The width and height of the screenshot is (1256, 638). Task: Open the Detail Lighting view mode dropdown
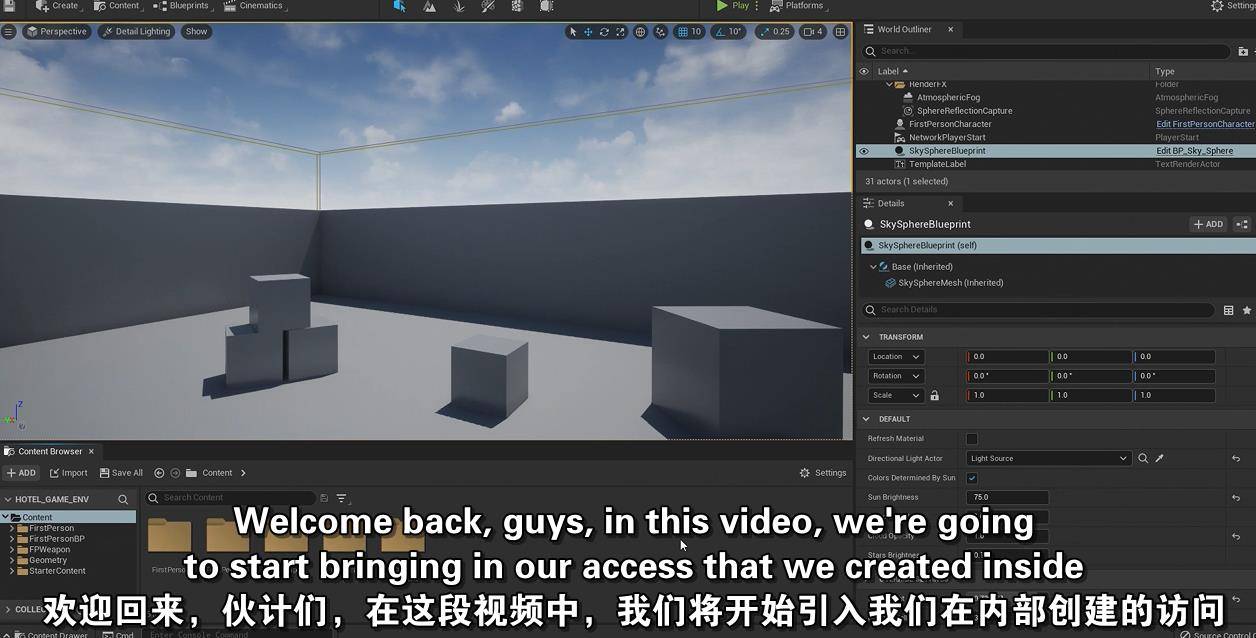tap(136, 31)
